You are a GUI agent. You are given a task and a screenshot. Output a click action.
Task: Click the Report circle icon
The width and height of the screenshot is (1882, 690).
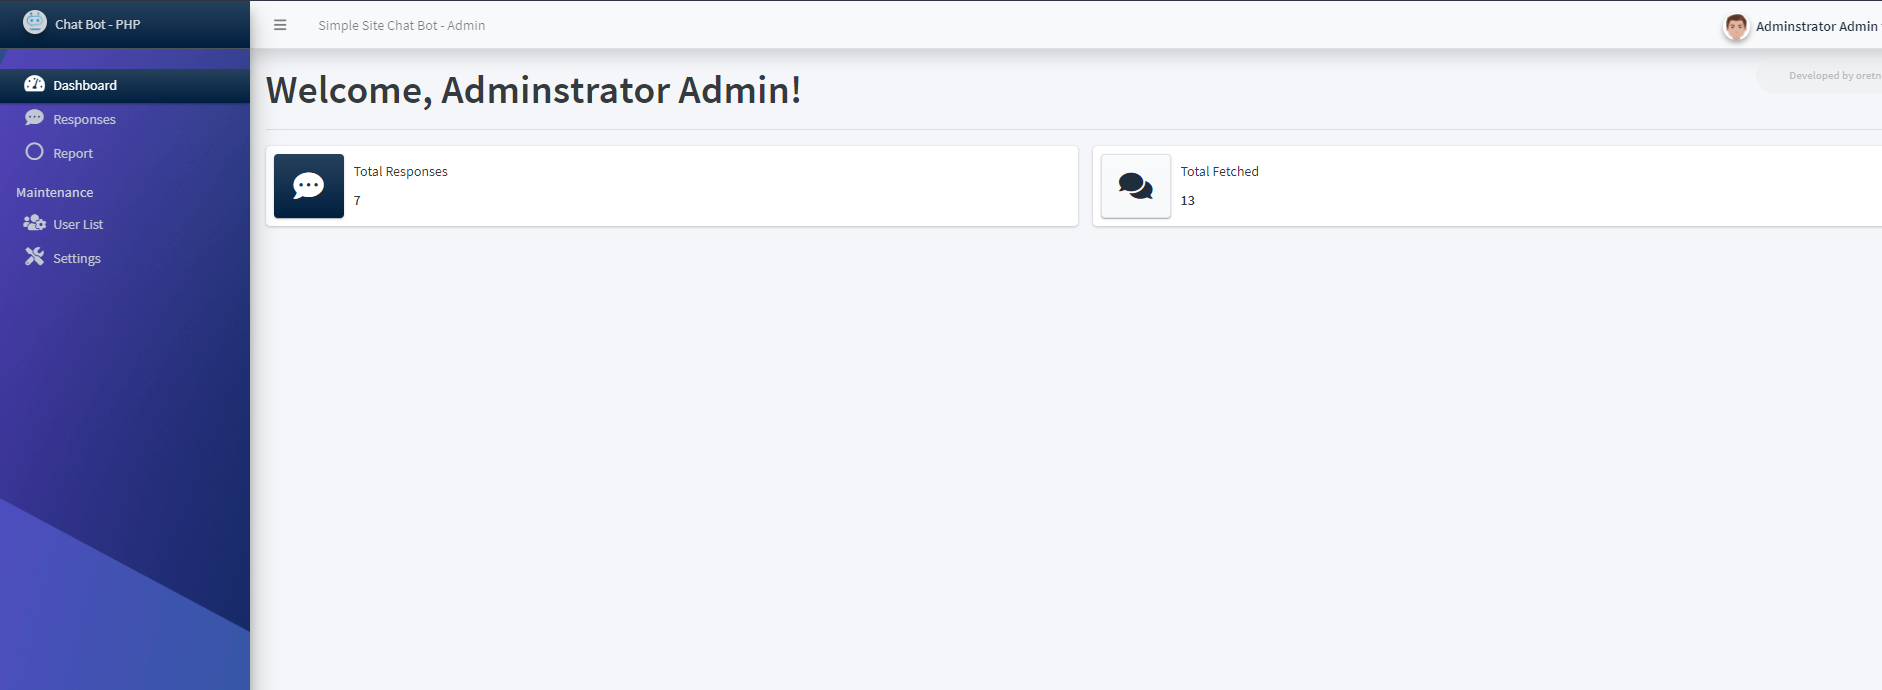click(35, 152)
